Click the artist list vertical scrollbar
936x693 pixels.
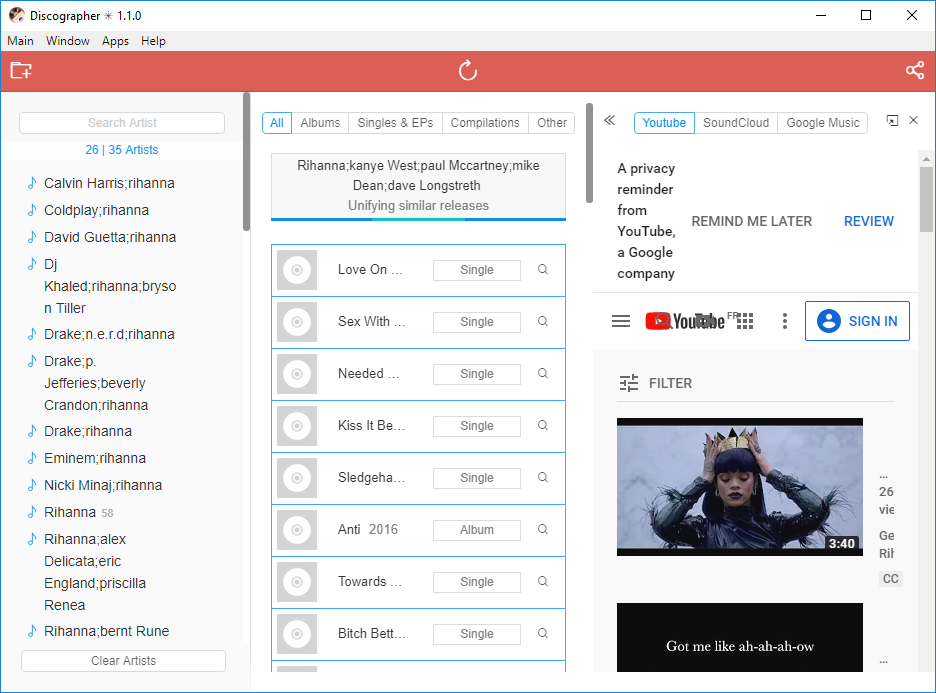pos(246,161)
